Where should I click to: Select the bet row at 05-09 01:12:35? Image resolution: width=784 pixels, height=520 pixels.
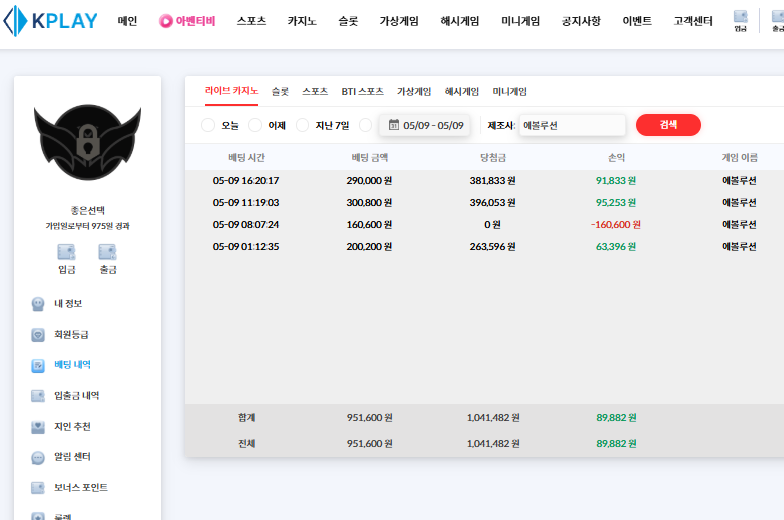tap(484, 246)
